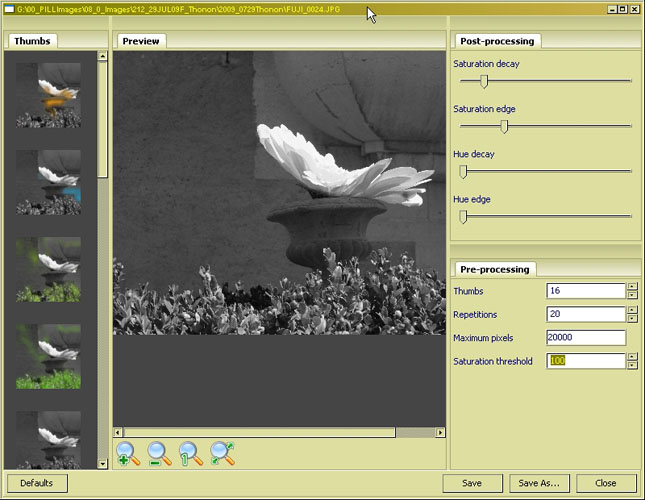Select the orange-tinted flower thumbnail

48,95
